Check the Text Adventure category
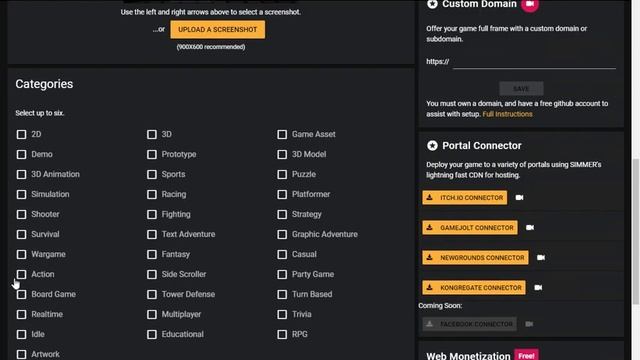The height and width of the screenshot is (360, 640). click(152, 234)
